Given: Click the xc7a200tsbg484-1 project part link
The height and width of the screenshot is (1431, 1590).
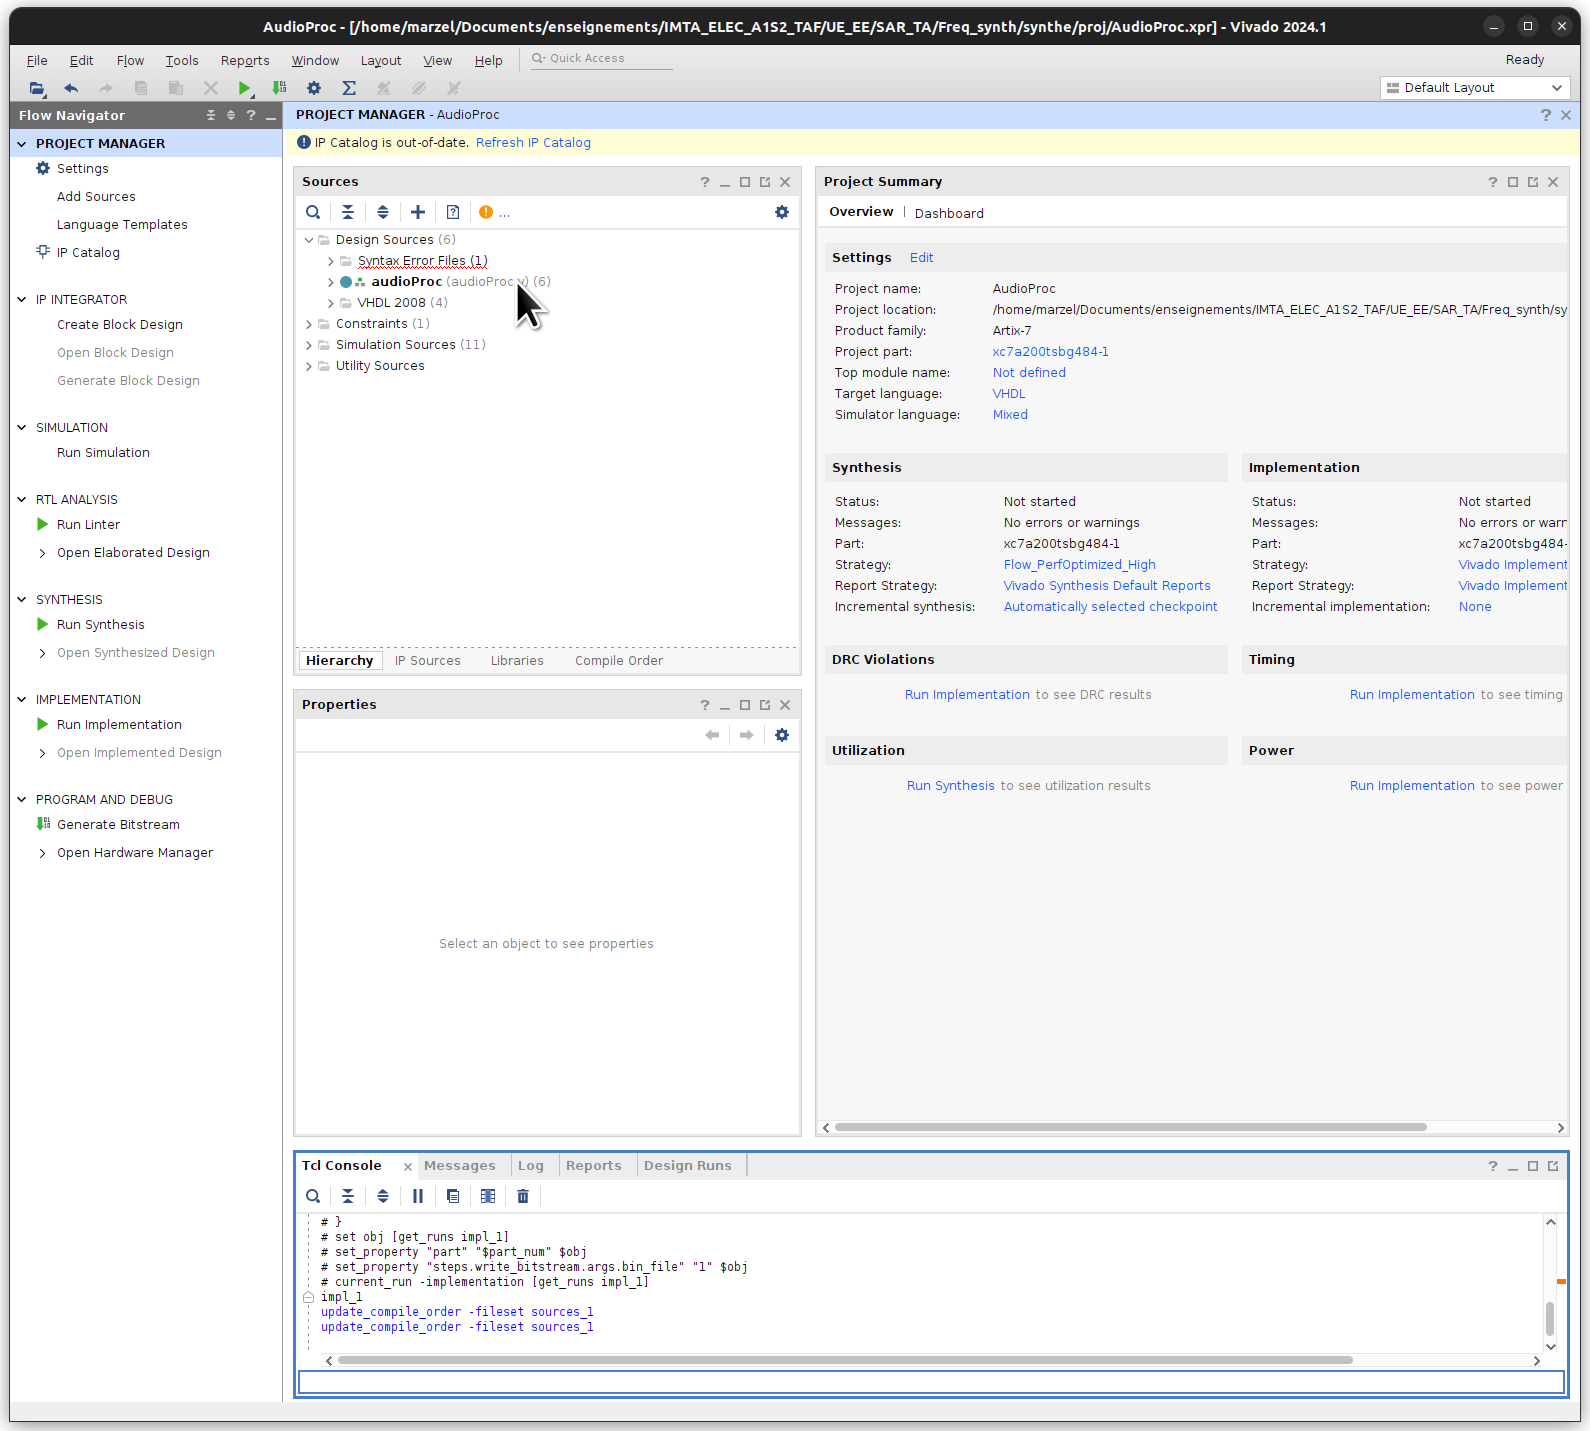Looking at the screenshot, I should pos(1050,352).
